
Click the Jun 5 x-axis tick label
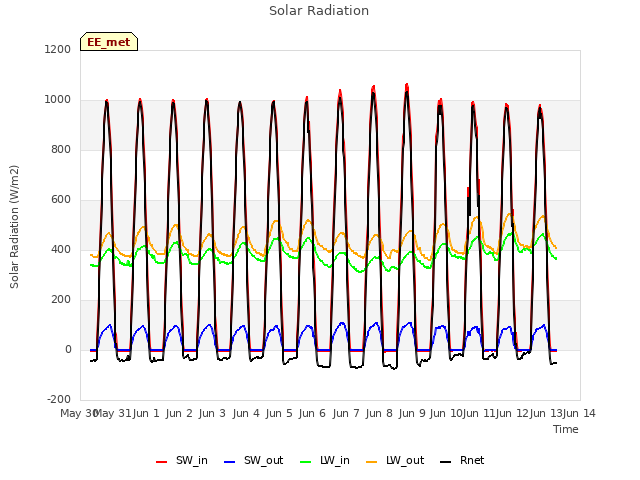[279, 413]
